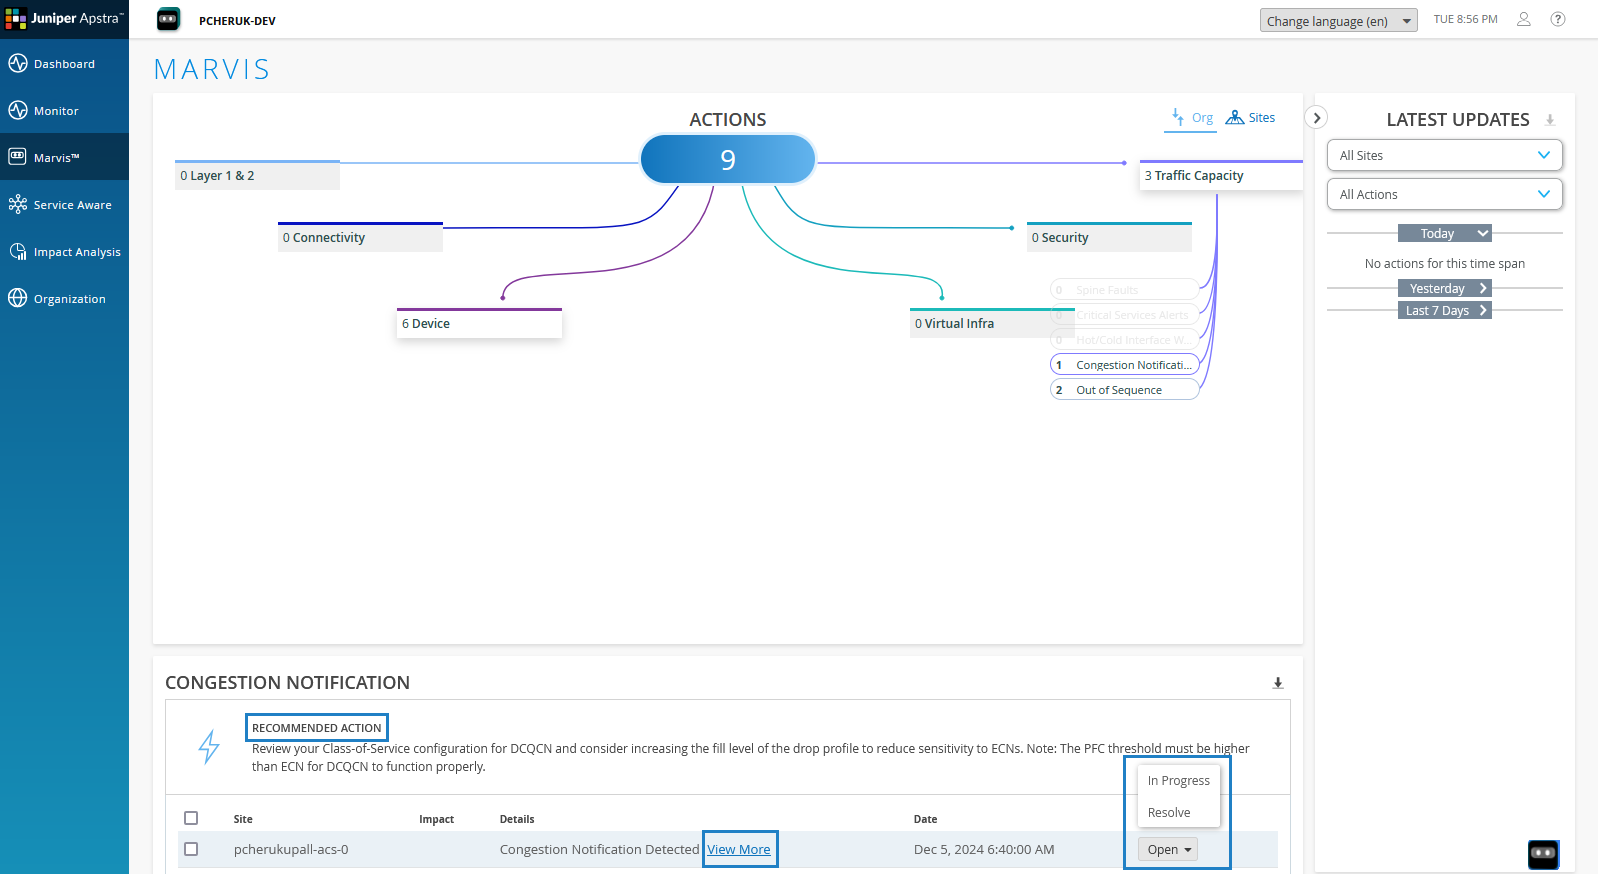Click the Dashboard icon in sidebar
Screen dimensions: 1598x874
18,64
